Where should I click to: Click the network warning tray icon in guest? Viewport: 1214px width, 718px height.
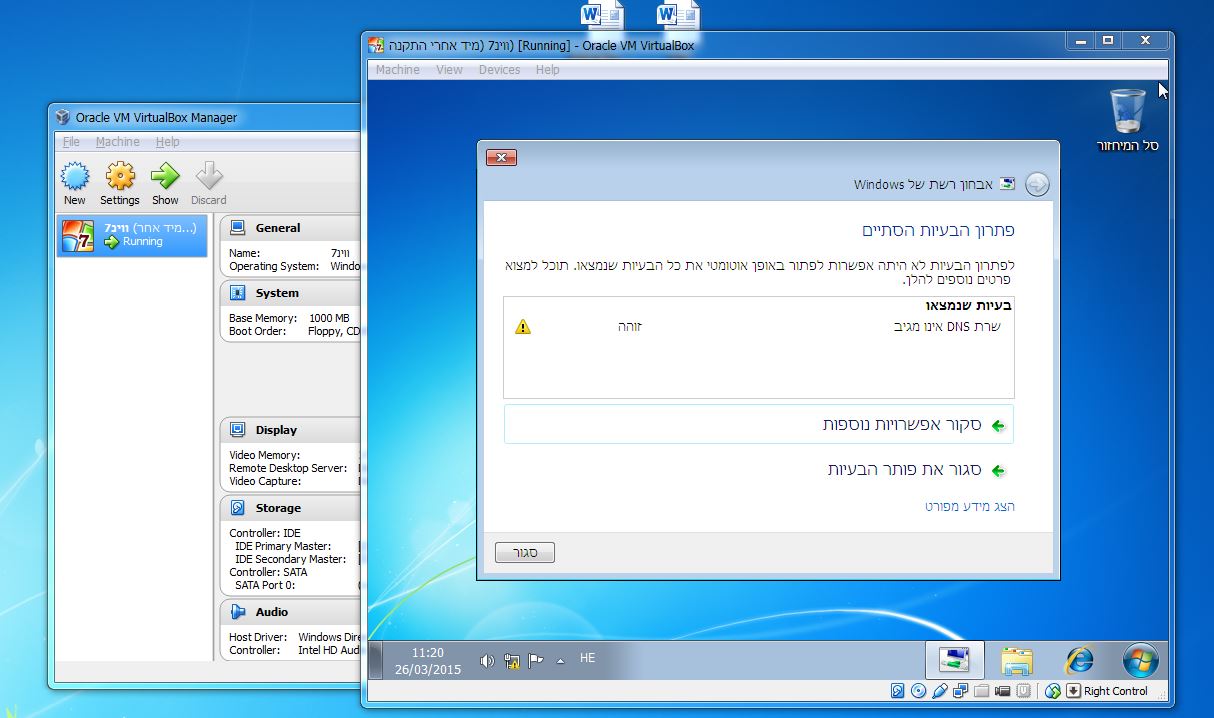click(x=512, y=661)
